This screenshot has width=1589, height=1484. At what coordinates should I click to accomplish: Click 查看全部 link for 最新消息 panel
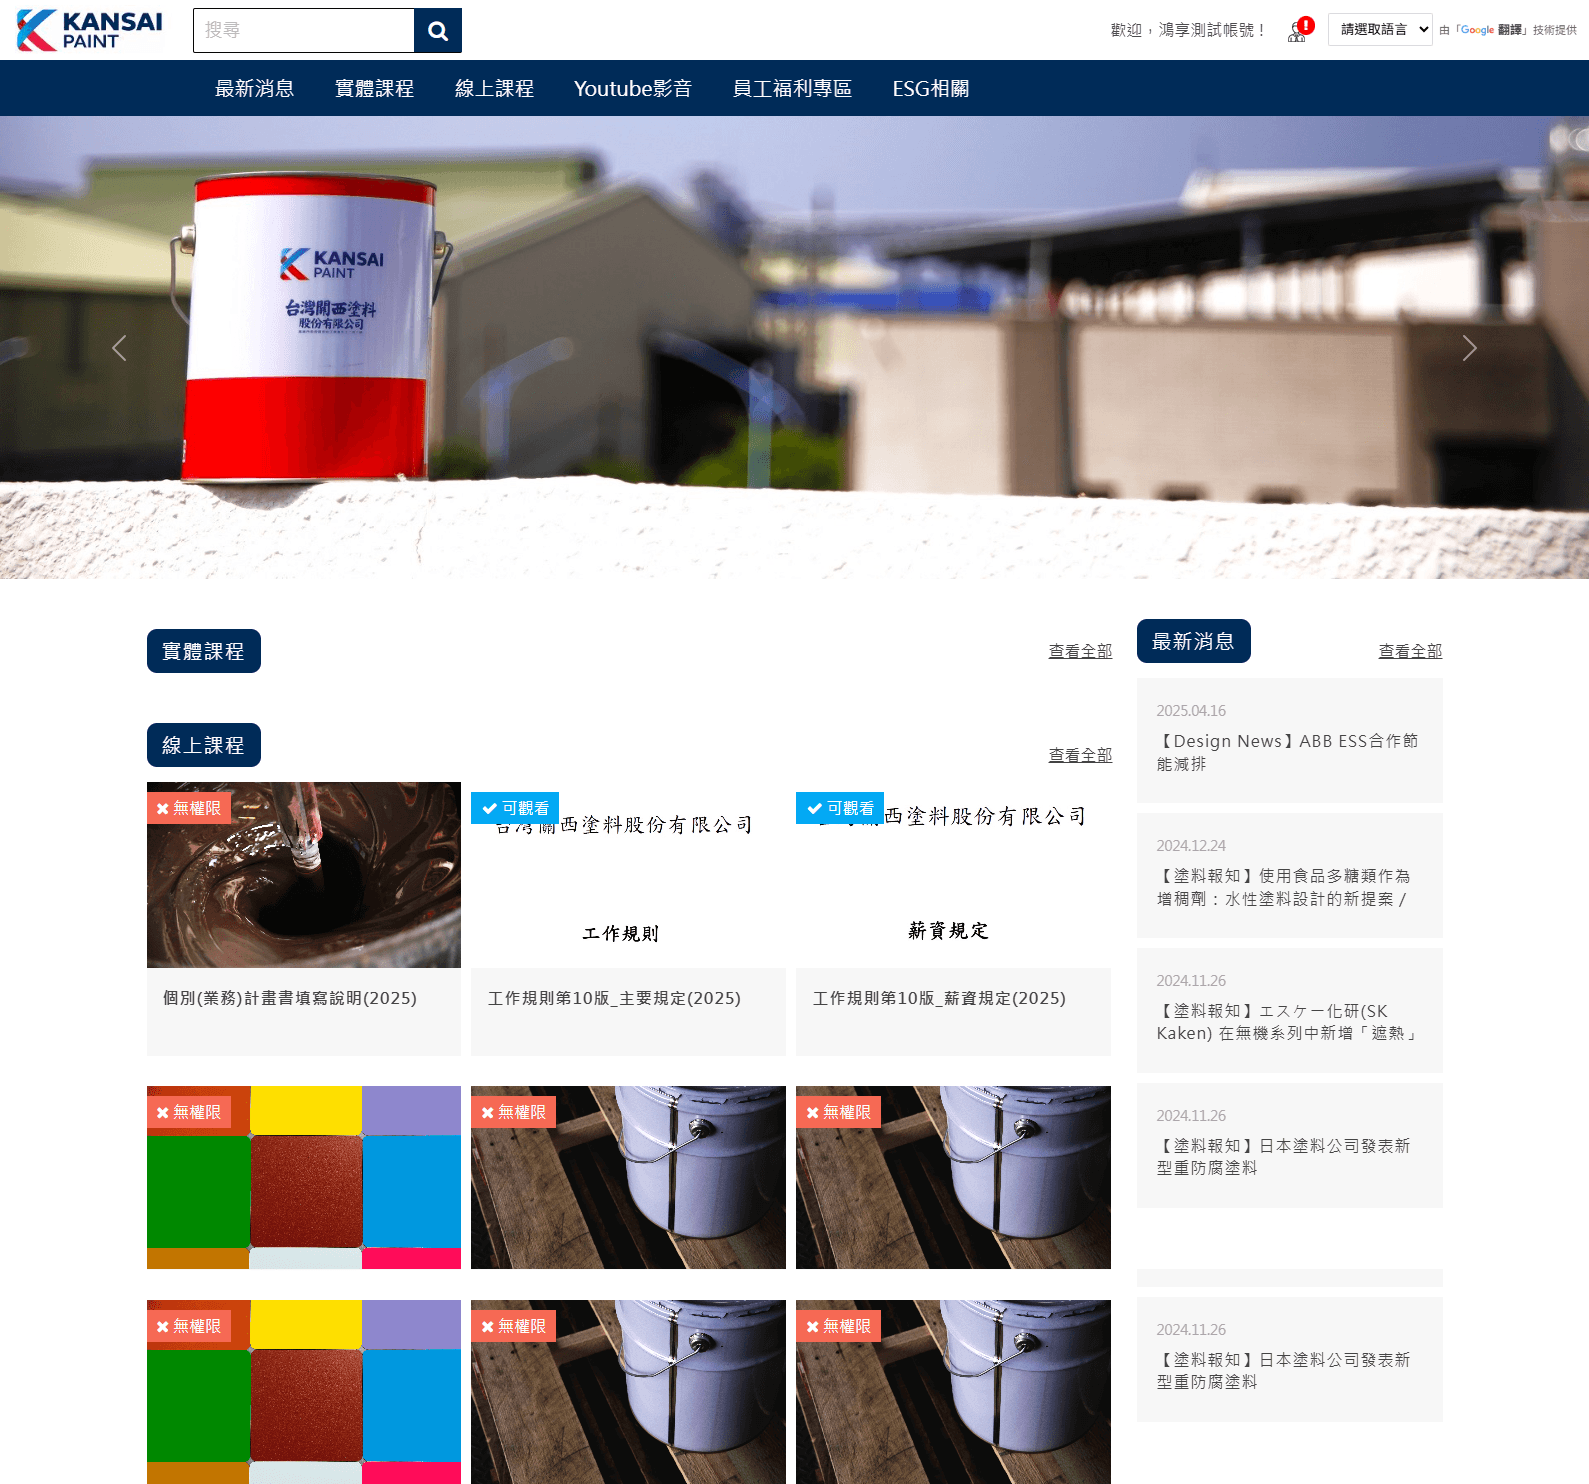point(1409,651)
